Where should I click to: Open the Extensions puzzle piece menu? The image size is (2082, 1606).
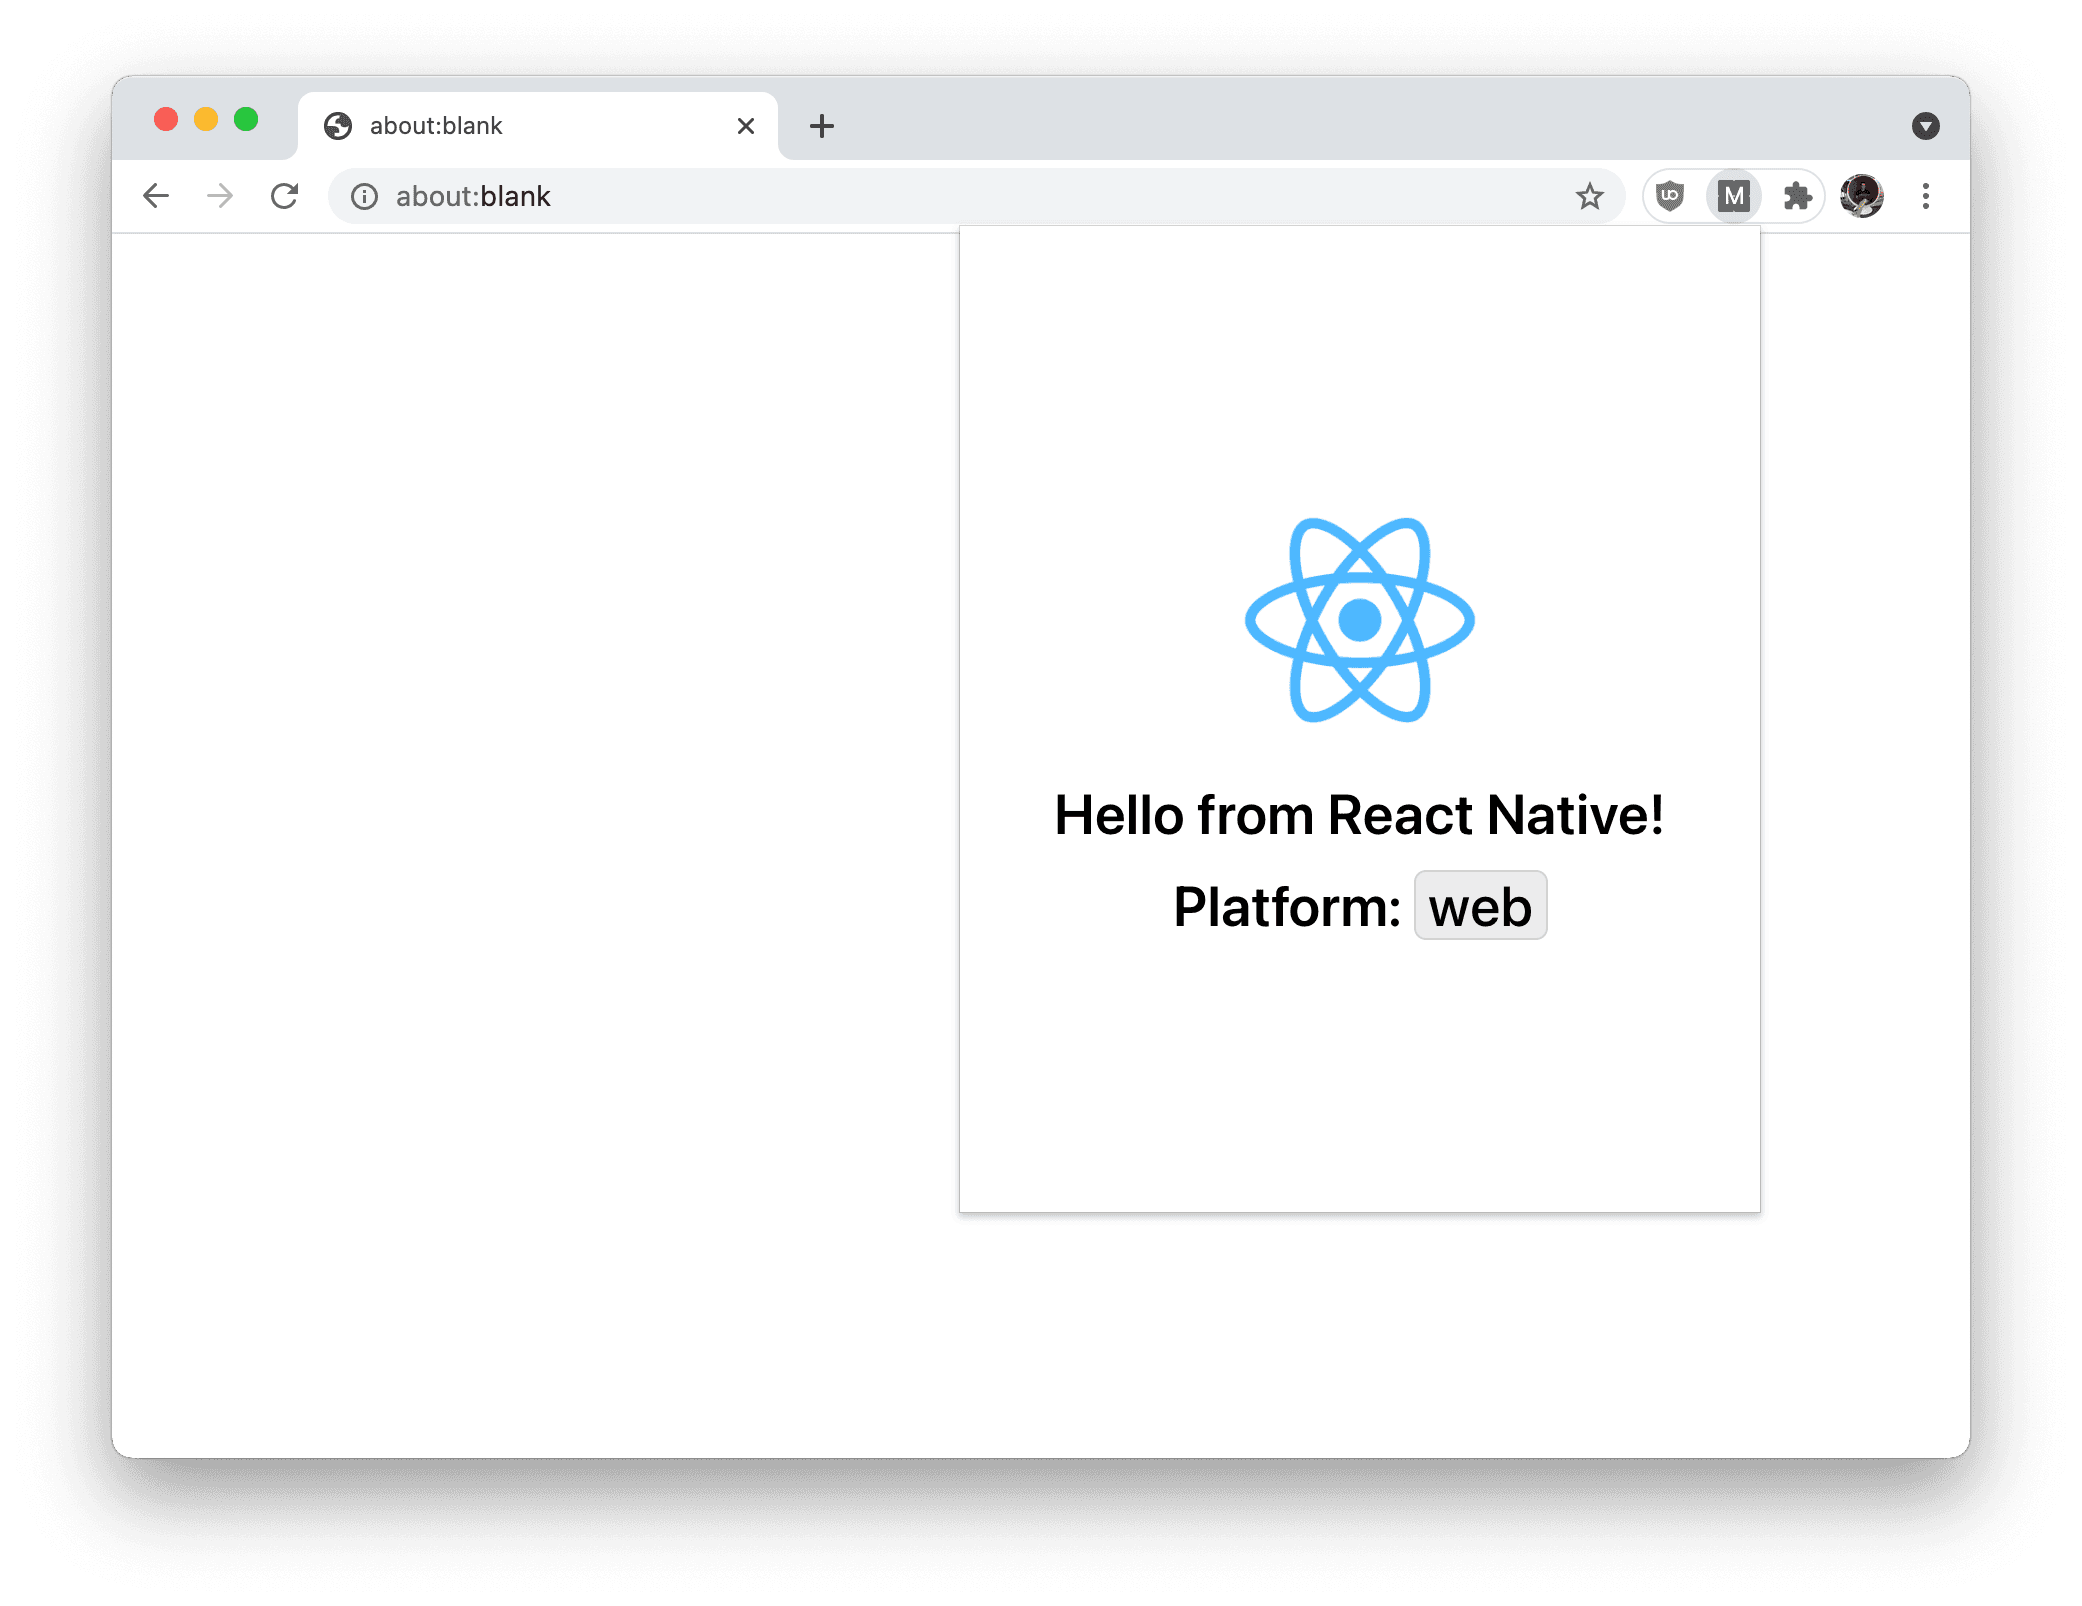click(x=1797, y=196)
